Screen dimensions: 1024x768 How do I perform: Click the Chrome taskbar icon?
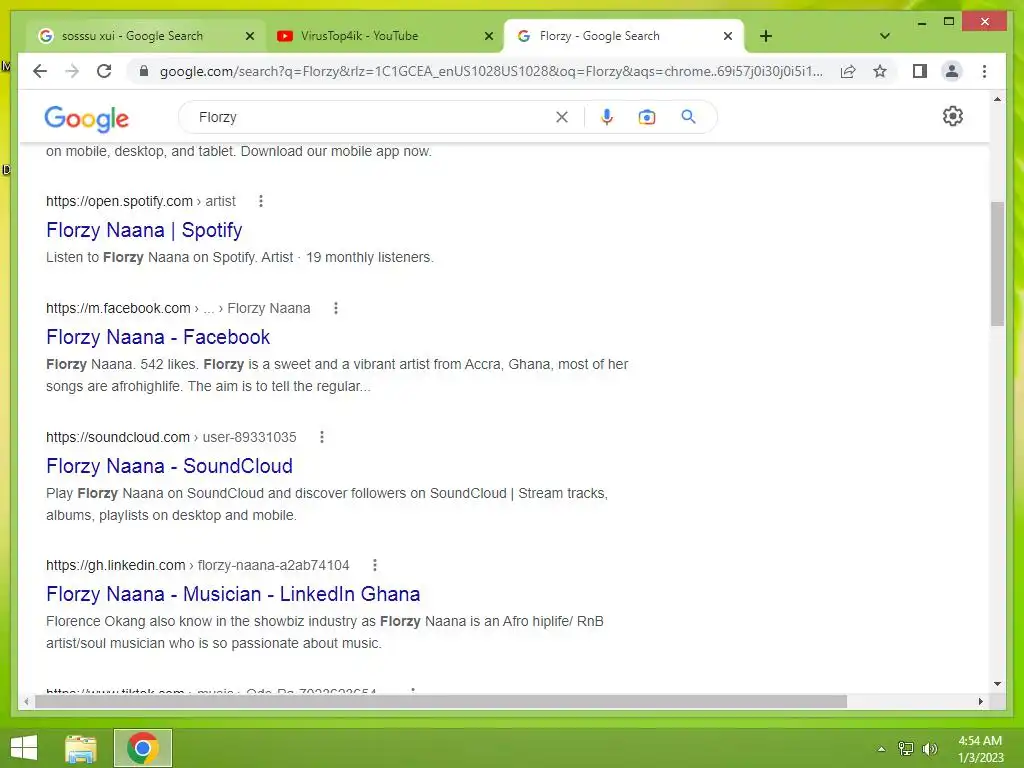(143, 748)
